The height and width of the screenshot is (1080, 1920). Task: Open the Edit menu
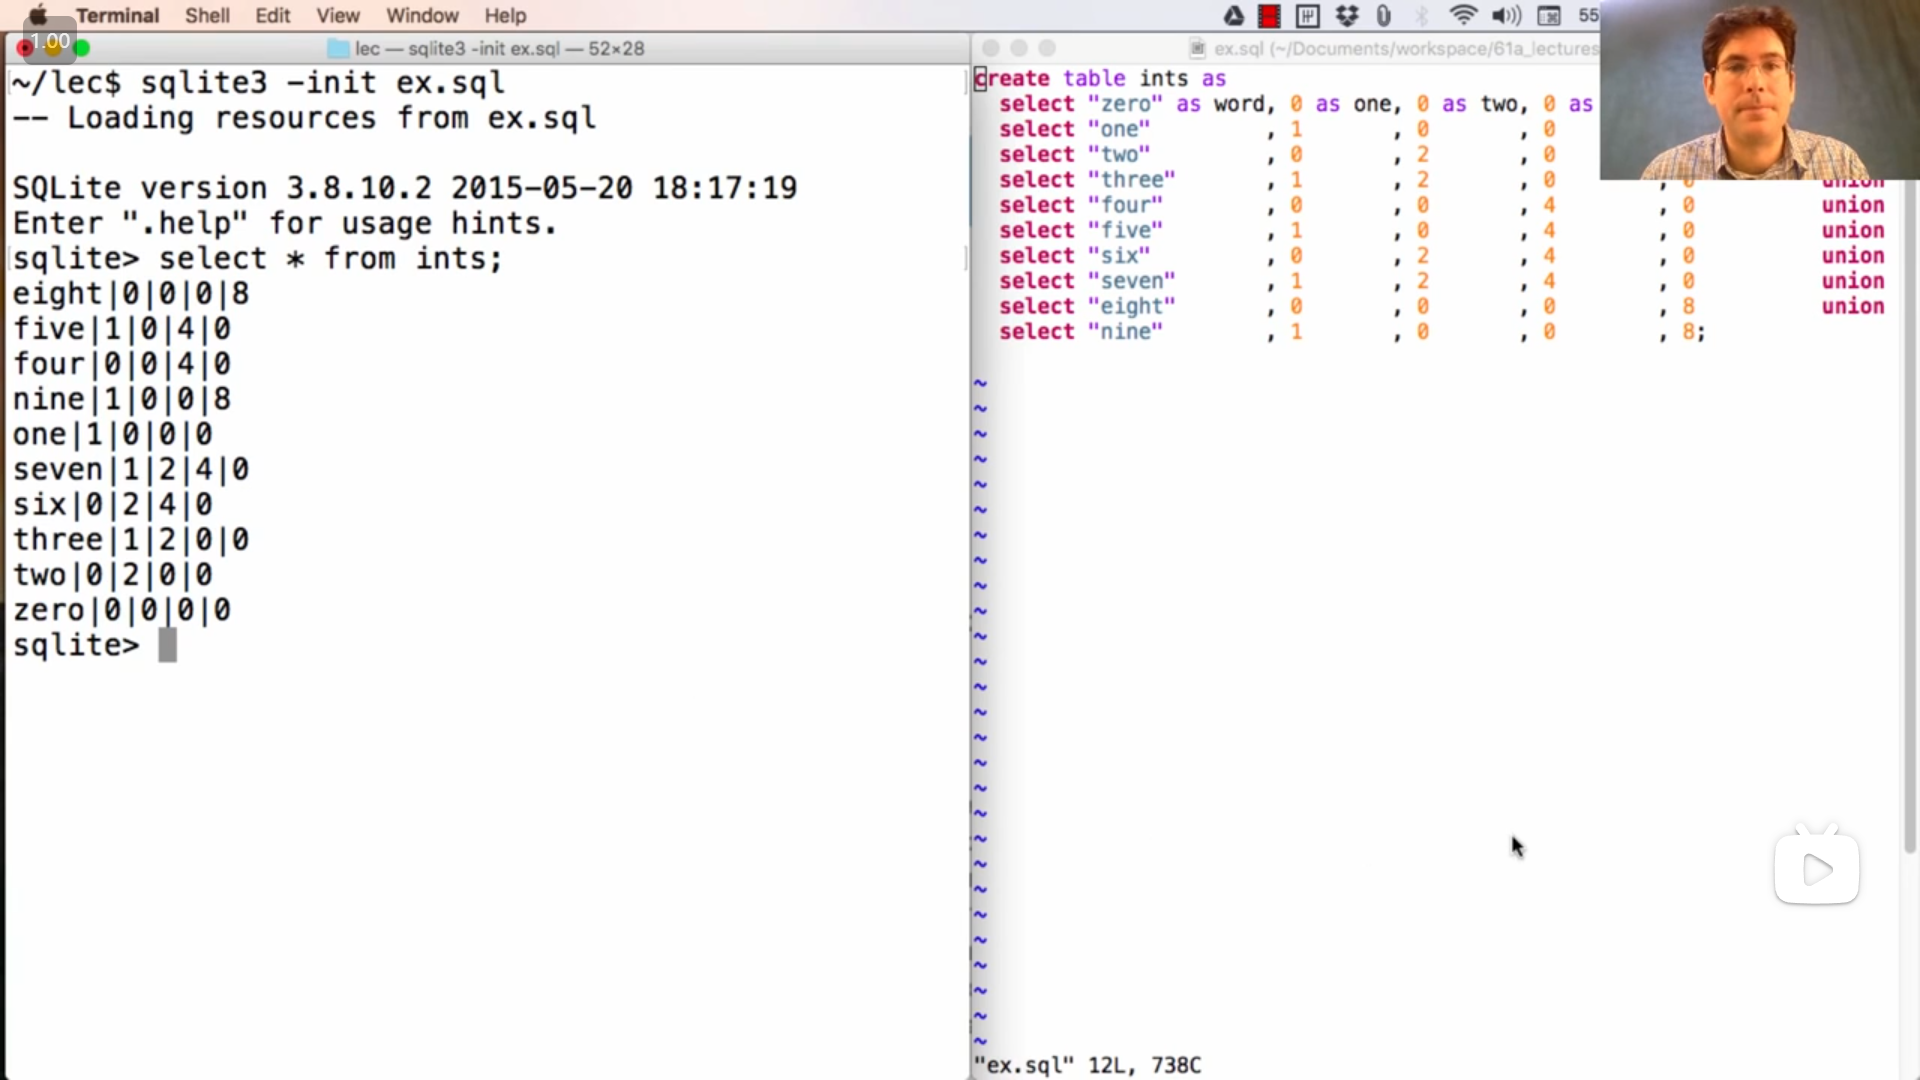pyautogui.click(x=272, y=15)
